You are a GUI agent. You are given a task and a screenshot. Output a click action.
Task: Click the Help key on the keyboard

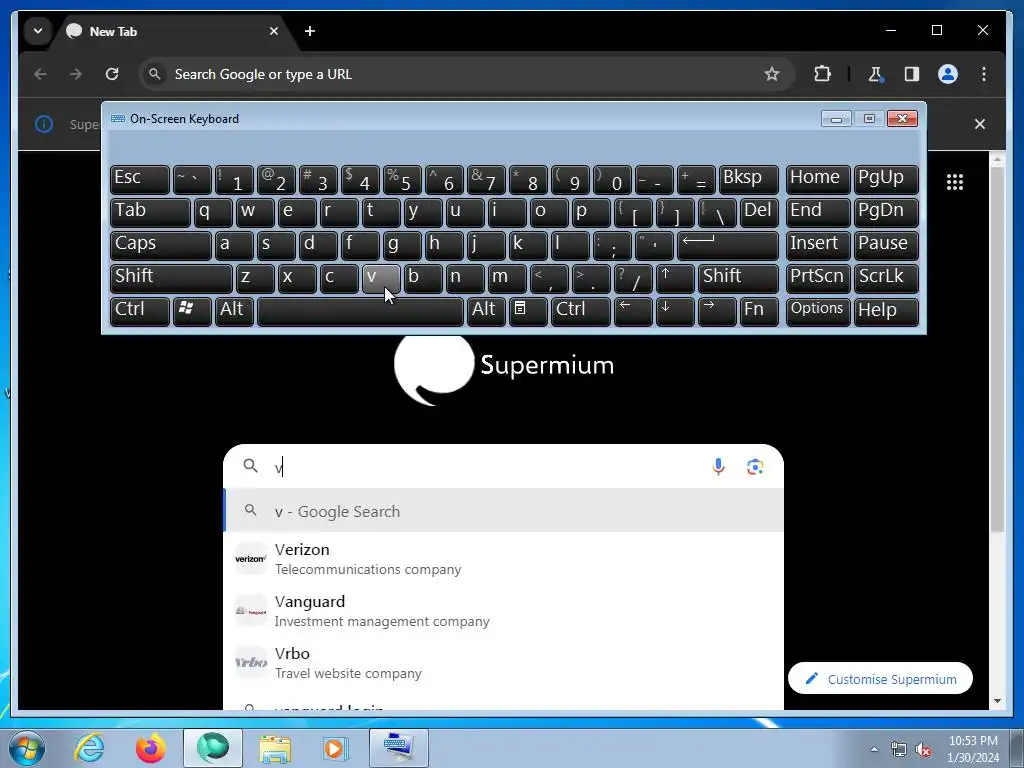tap(886, 312)
